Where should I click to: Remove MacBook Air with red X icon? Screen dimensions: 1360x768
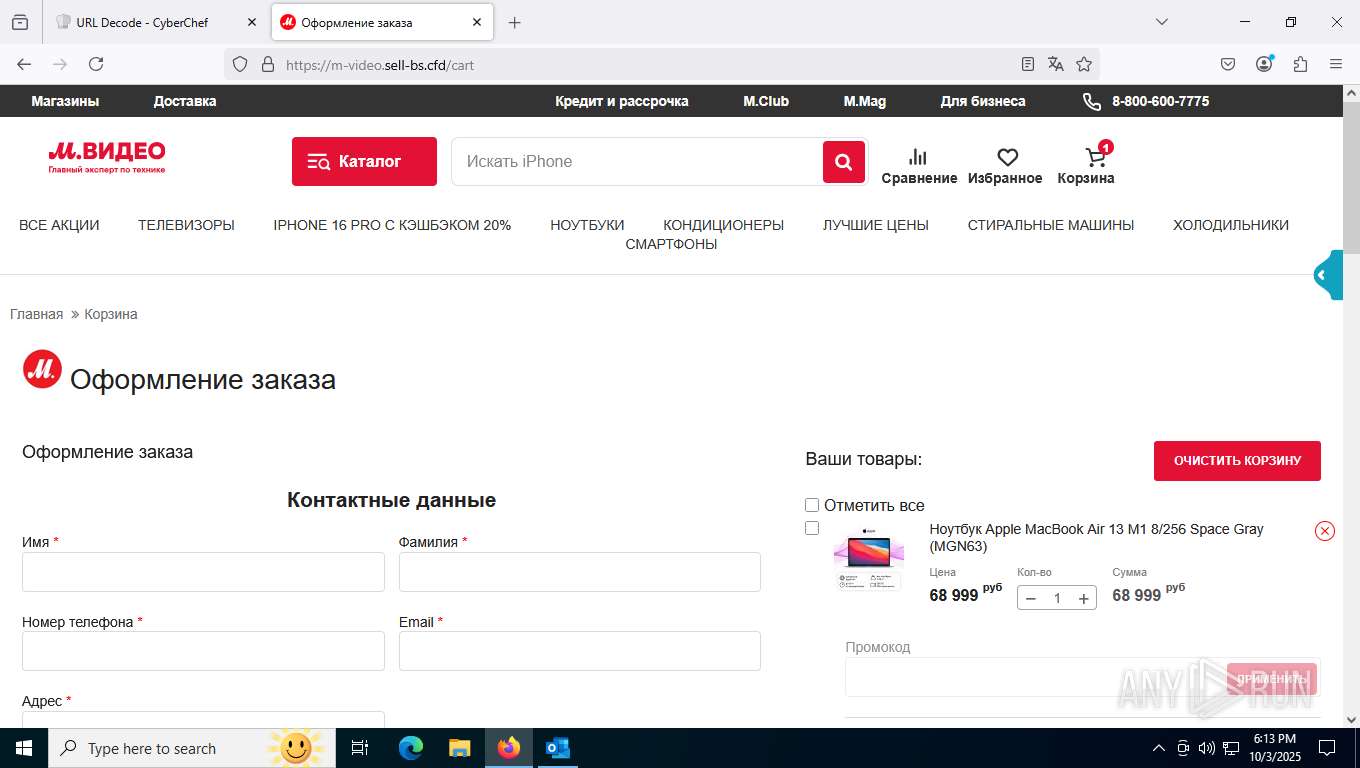tap(1325, 531)
